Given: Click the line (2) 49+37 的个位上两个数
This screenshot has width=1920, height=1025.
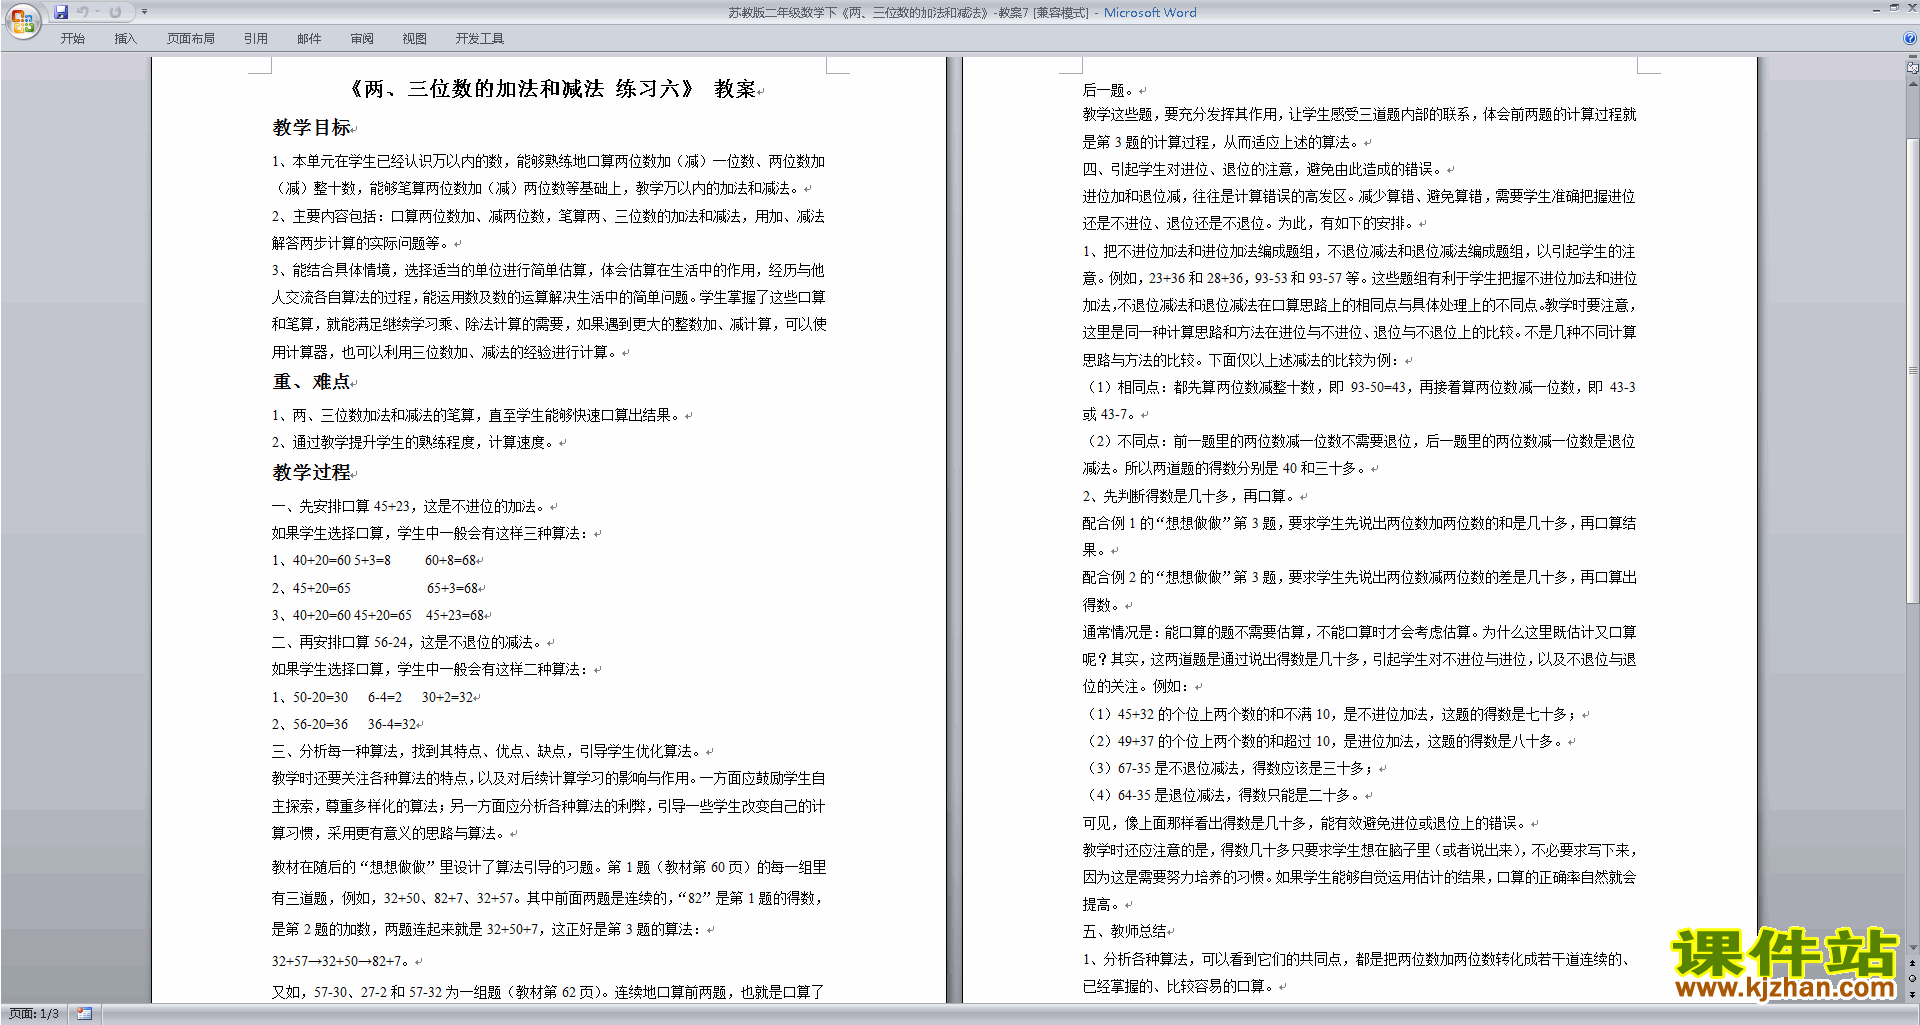Looking at the screenshot, I should [x=1327, y=742].
